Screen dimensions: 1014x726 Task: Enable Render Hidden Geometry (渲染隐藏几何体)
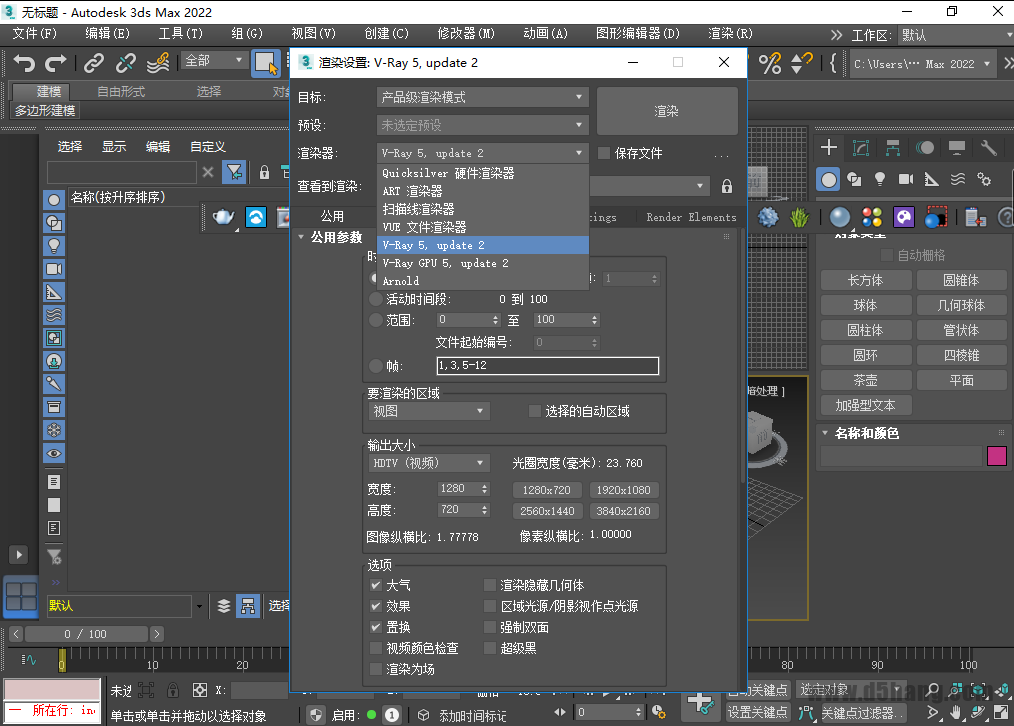(x=490, y=585)
